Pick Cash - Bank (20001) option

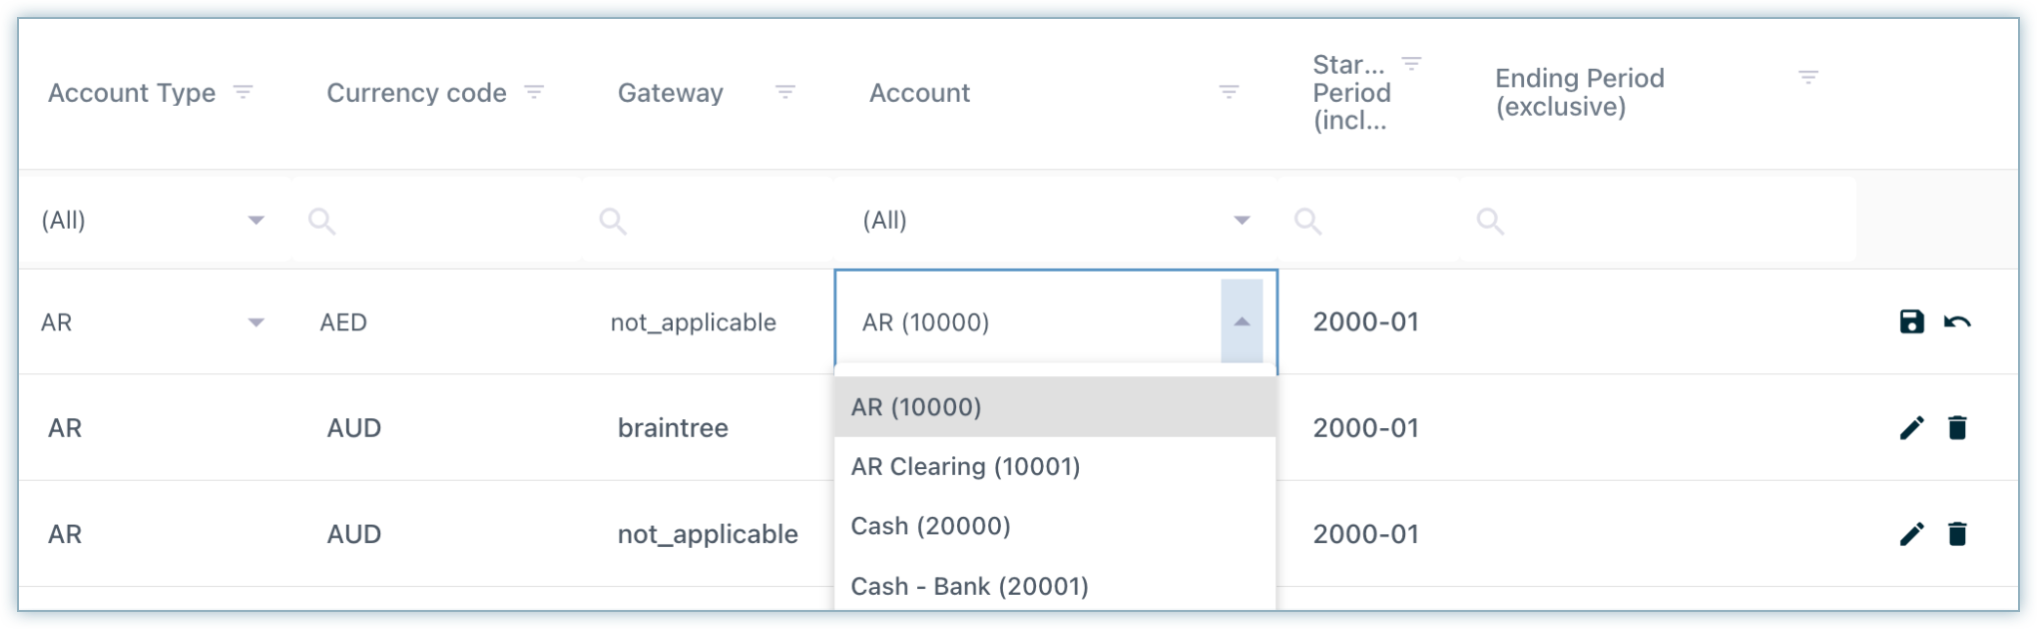tap(969, 586)
